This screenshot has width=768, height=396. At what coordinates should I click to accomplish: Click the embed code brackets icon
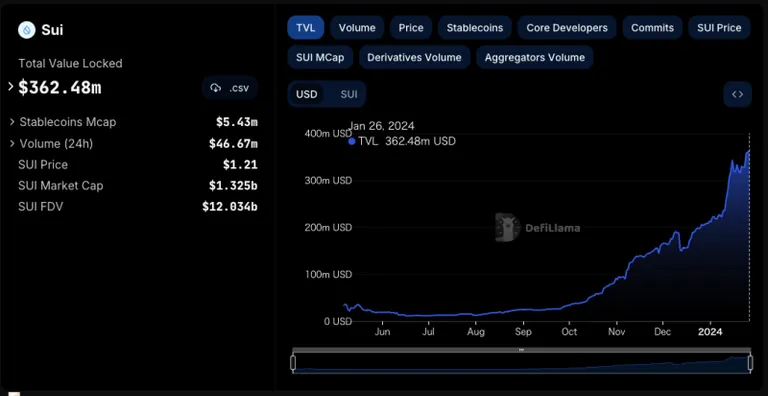click(737, 94)
